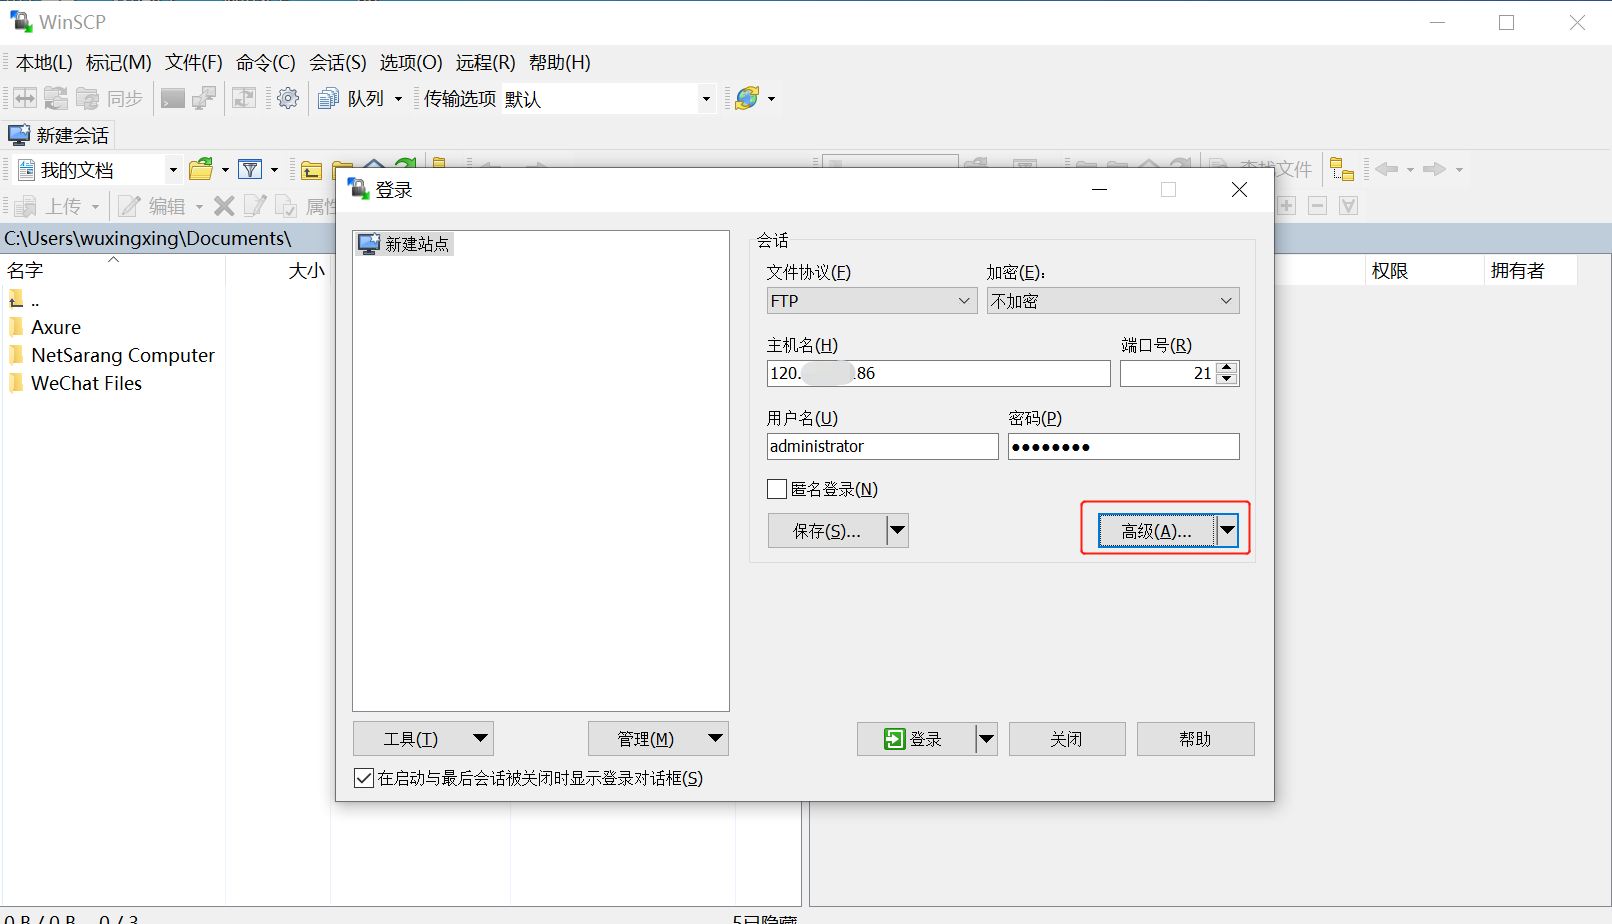Select the 新建站点 entry in the site list
The height and width of the screenshot is (924, 1612).
405,244
